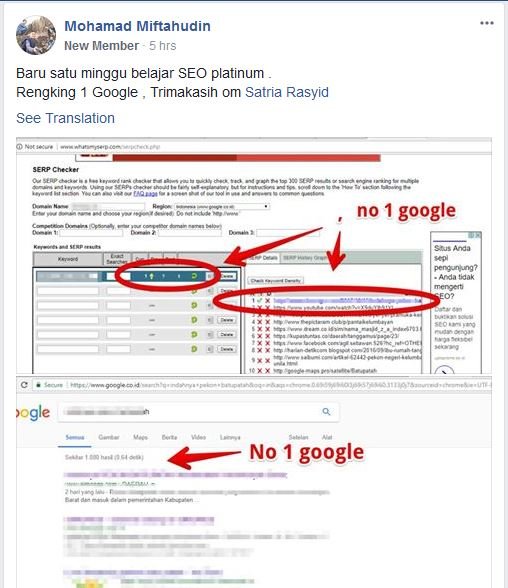Click the Secure padlock icon
The height and width of the screenshot is (588, 508).
(38, 385)
